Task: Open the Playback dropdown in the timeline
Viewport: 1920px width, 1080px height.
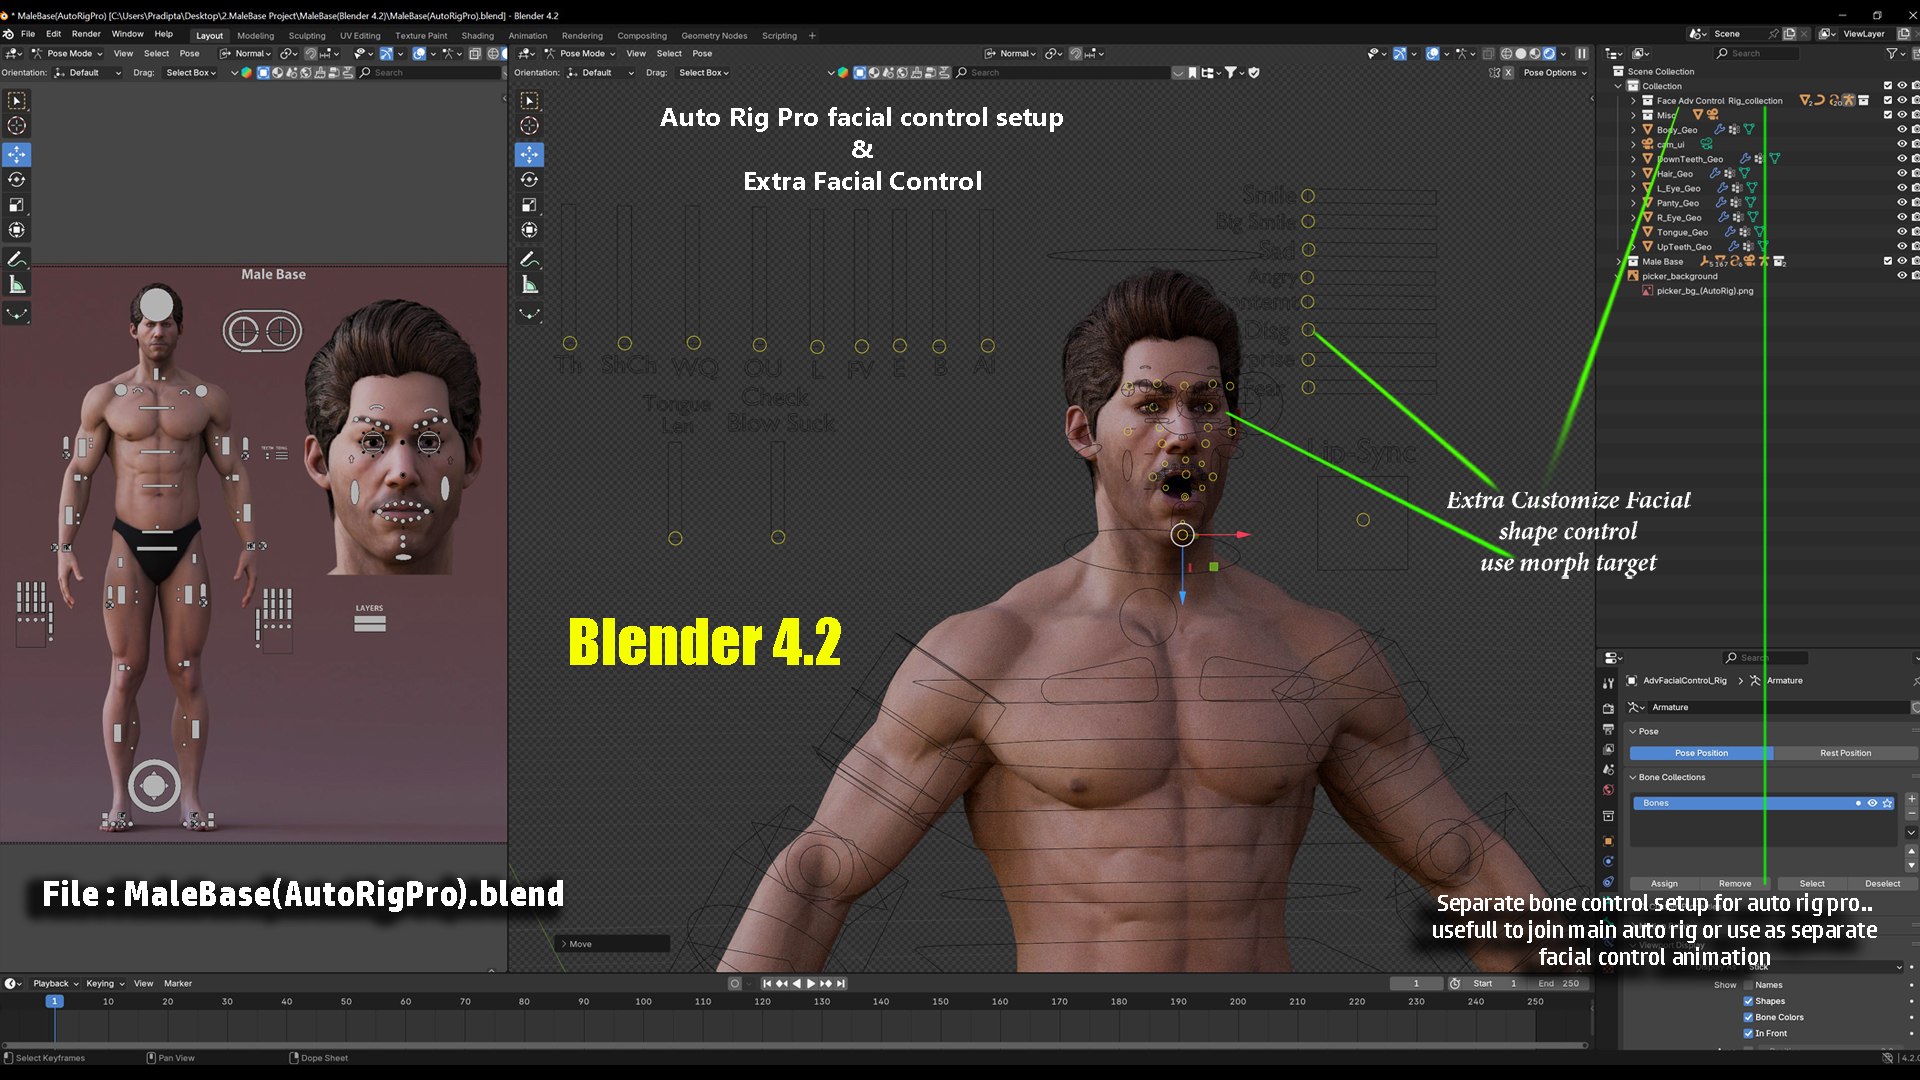Action: (x=56, y=984)
